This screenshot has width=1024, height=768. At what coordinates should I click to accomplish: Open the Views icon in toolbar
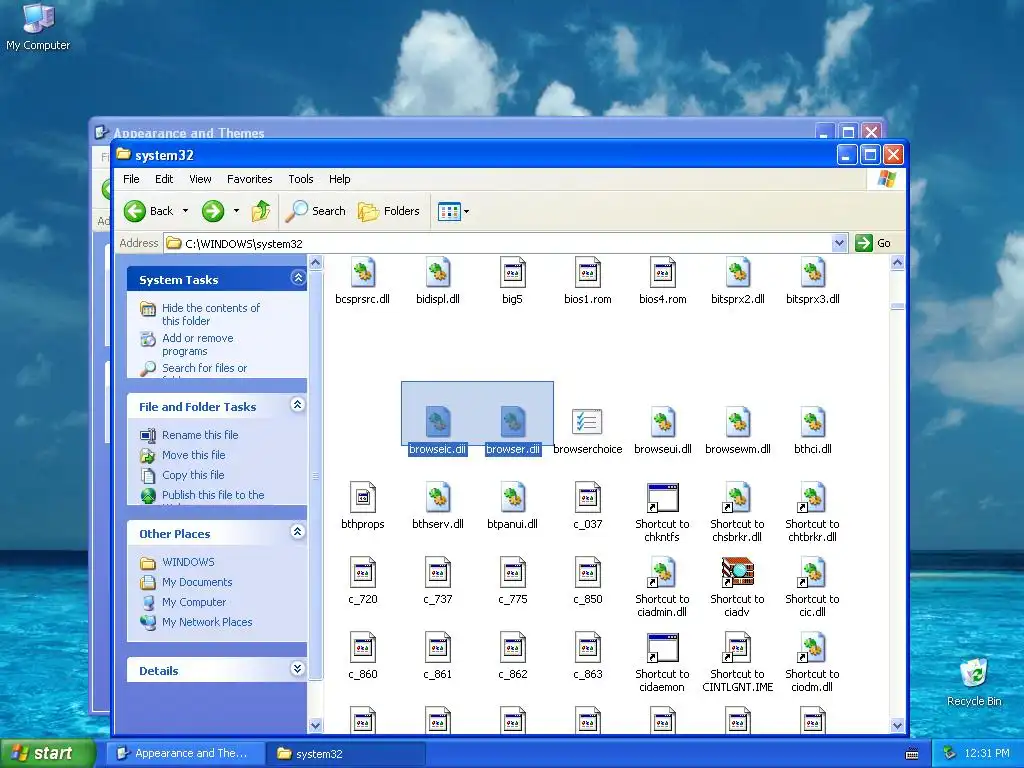pyautogui.click(x=449, y=212)
